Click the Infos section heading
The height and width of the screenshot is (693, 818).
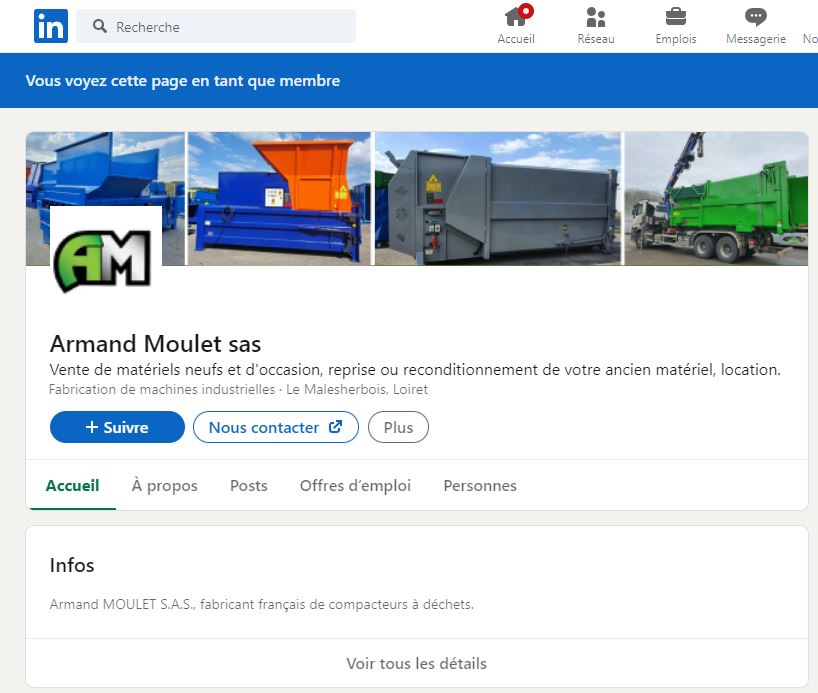click(x=72, y=565)
